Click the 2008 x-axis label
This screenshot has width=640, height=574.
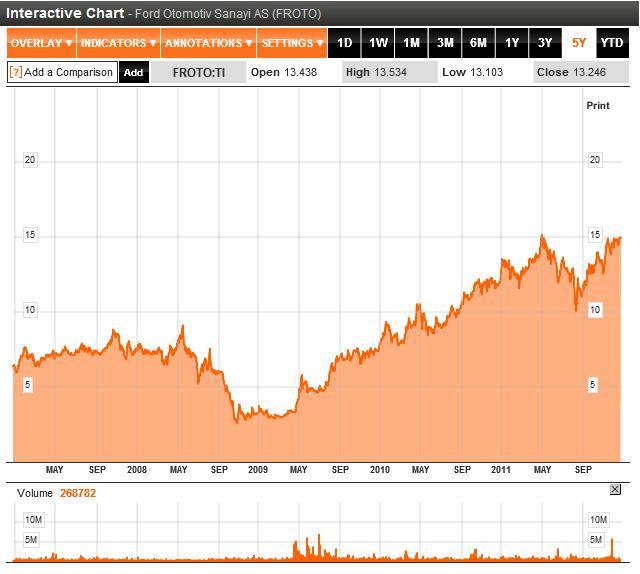(x=137, y=469)
